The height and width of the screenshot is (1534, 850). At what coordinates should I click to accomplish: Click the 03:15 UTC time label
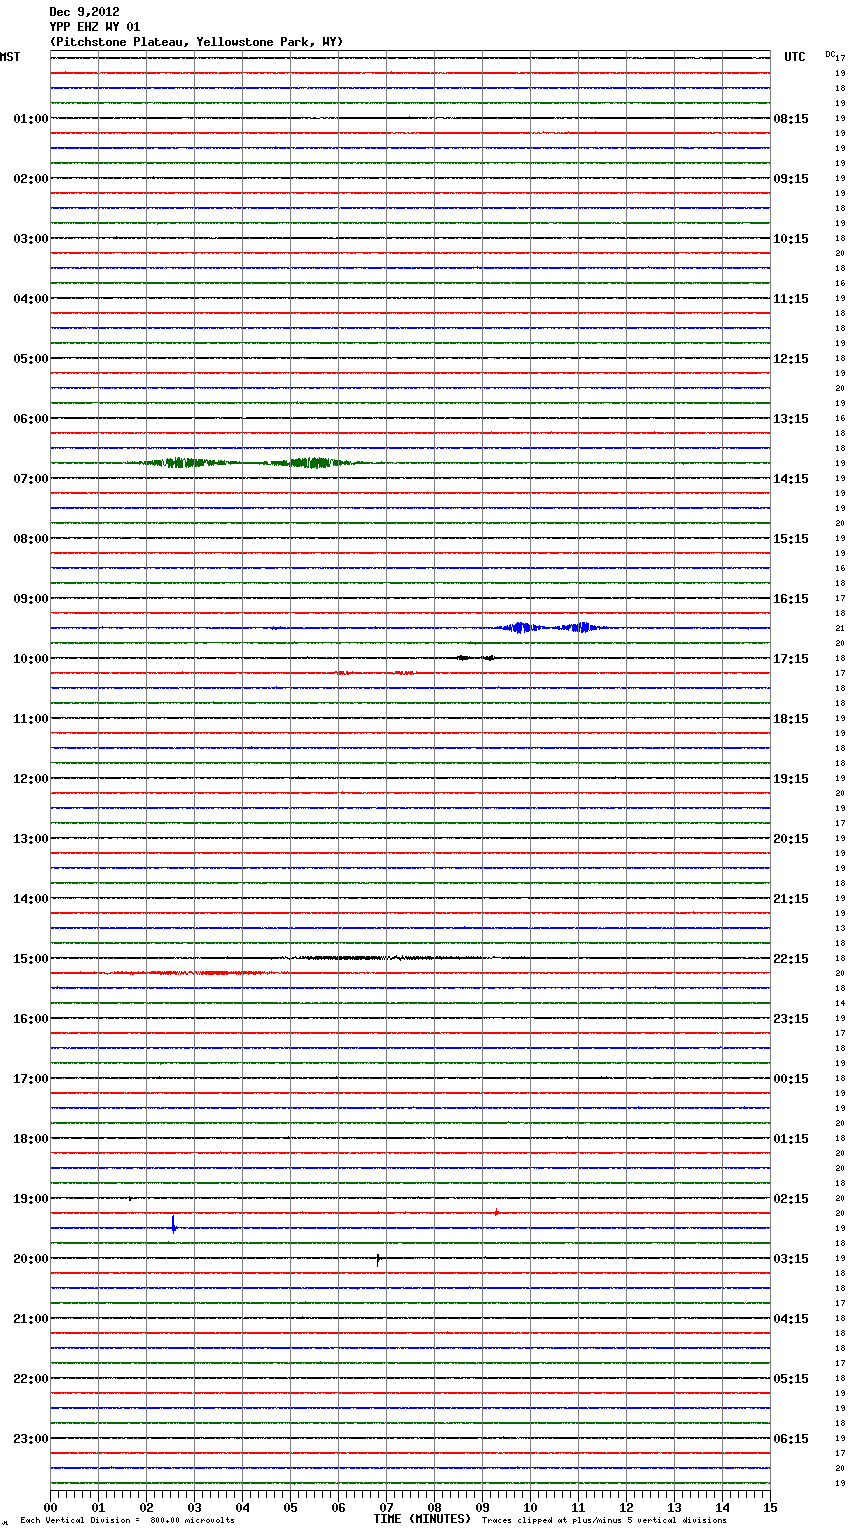(x=791, y=1259)
